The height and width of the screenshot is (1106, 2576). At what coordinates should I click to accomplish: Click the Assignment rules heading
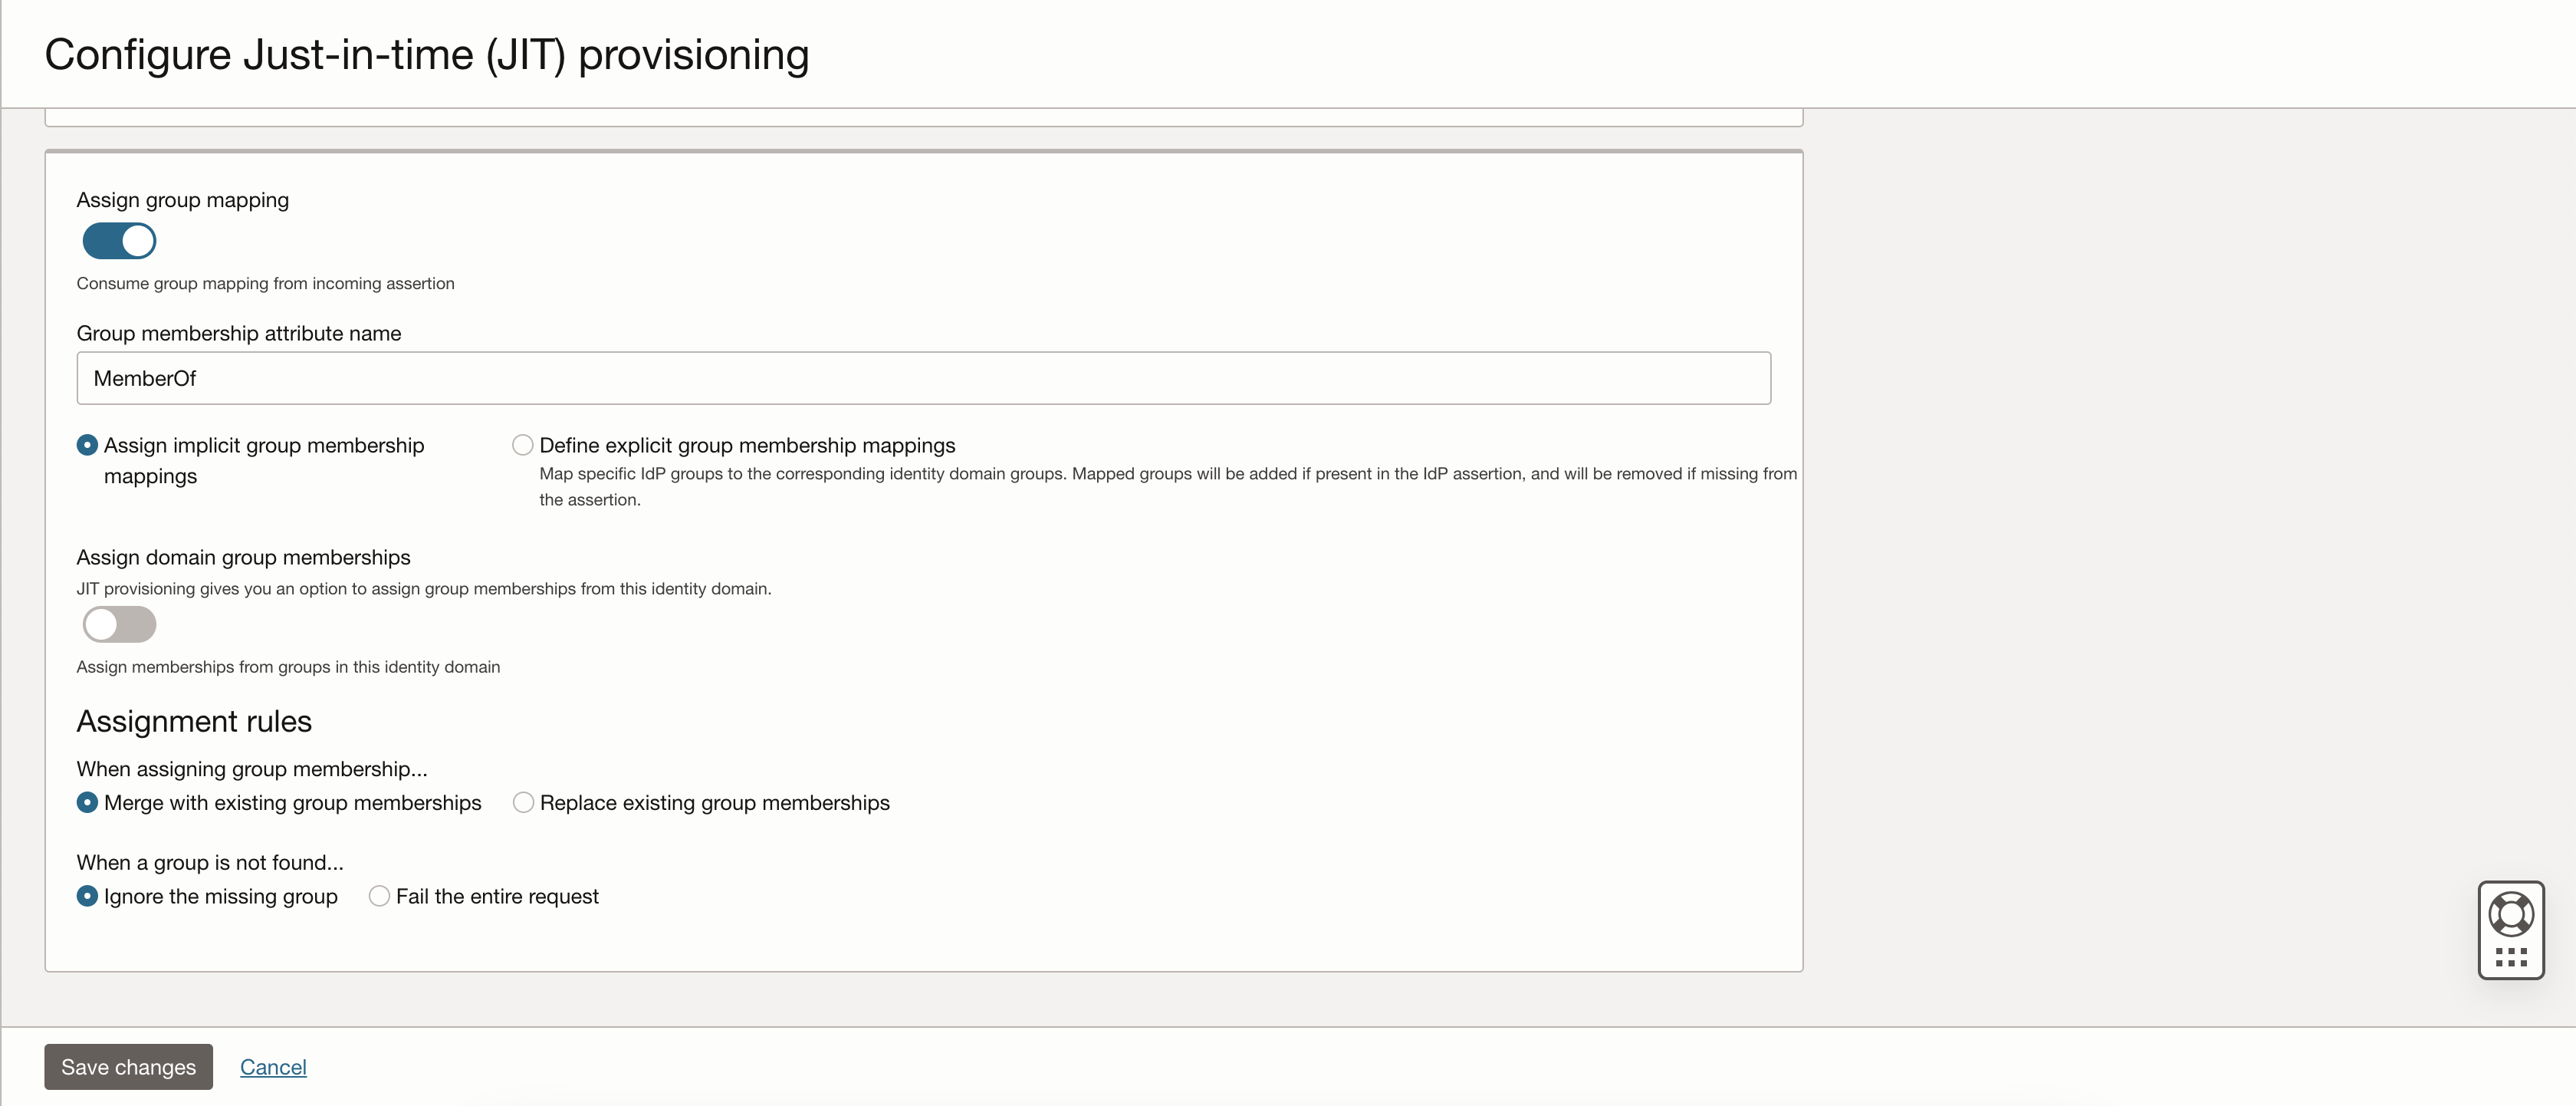[x=193, y=720]
